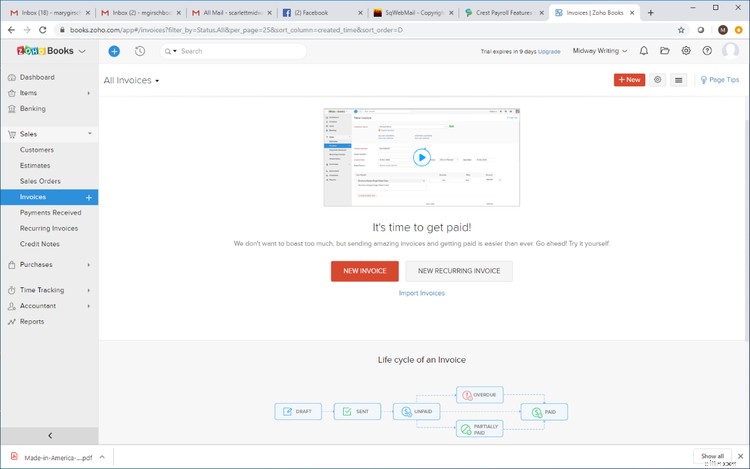
Task: Expand the Time Tracking sidebar section
Action: (88, 290)
